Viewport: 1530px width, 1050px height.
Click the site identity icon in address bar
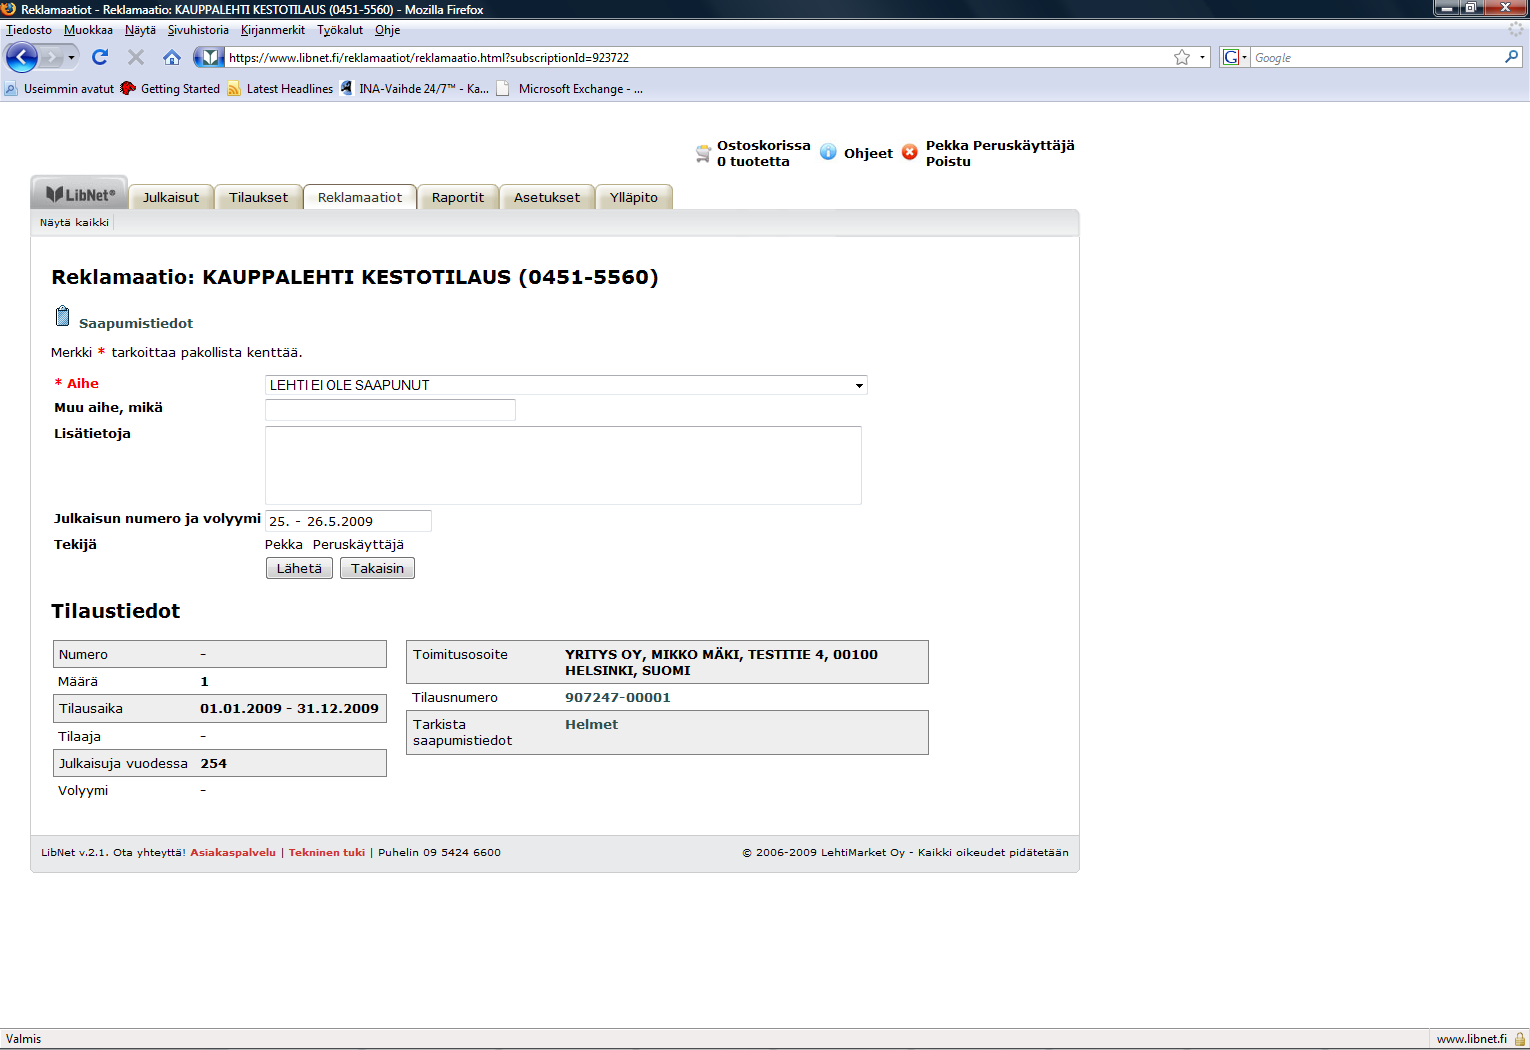point(209,57)
